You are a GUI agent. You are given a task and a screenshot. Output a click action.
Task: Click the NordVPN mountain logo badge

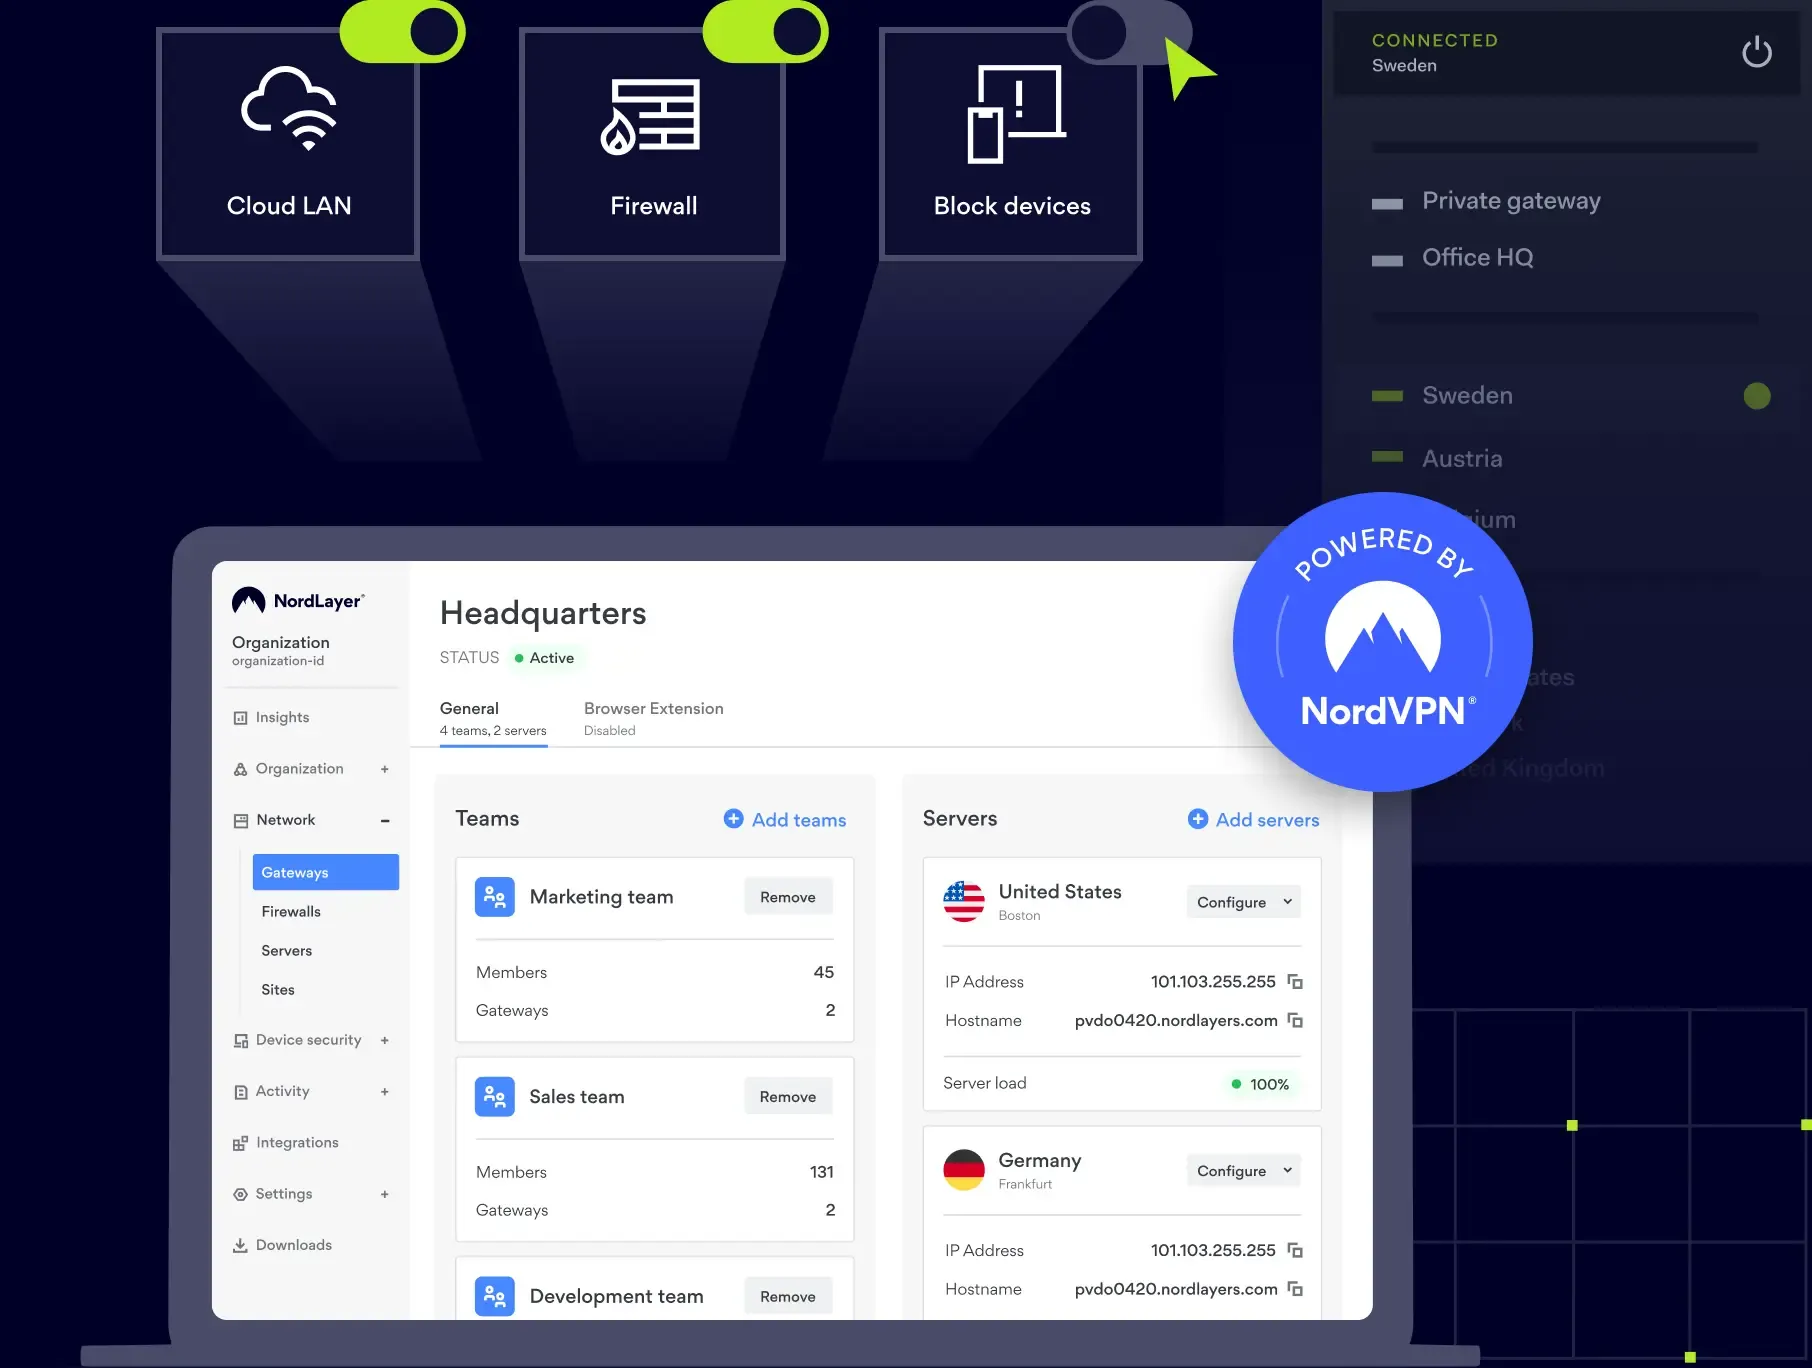click(x=1383, y=642)
